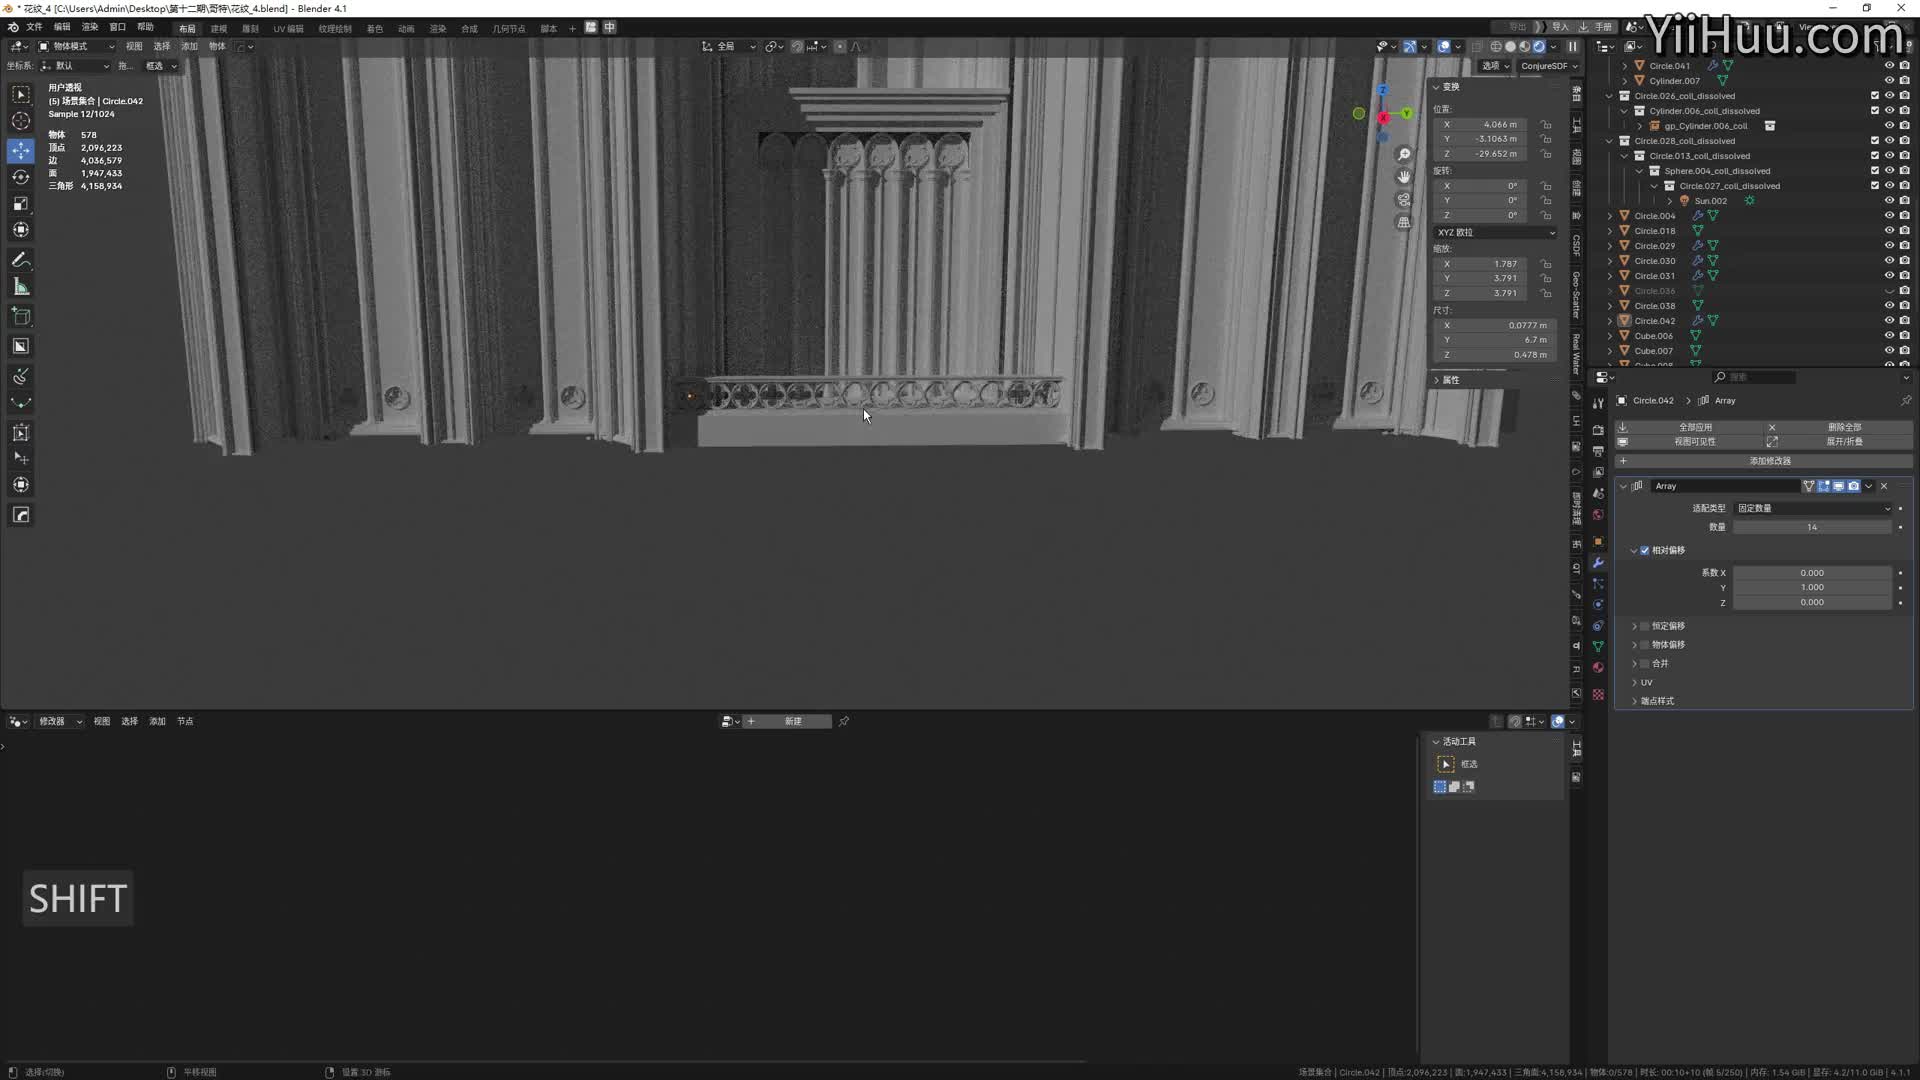Click the Array modifier render camera icon

point(1853,486)
